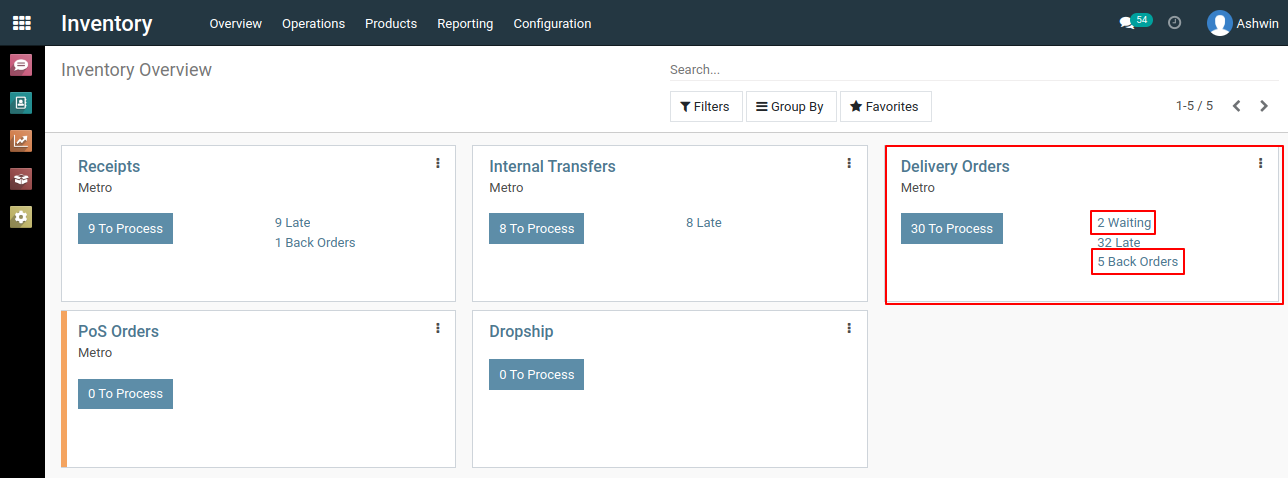
Task: Open the teal Contacts sidebar icon
Action: [x=21, y=103]
